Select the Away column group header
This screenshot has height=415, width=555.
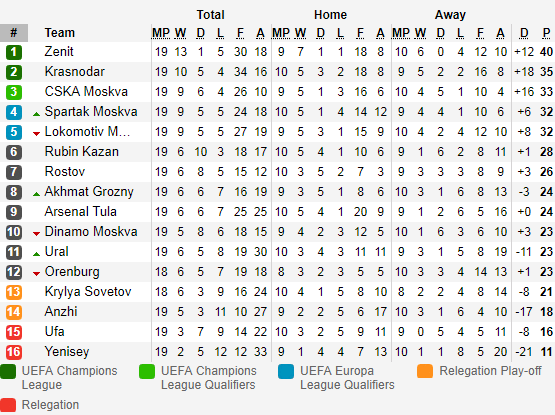pyautogui.click(x=450, y=15)
